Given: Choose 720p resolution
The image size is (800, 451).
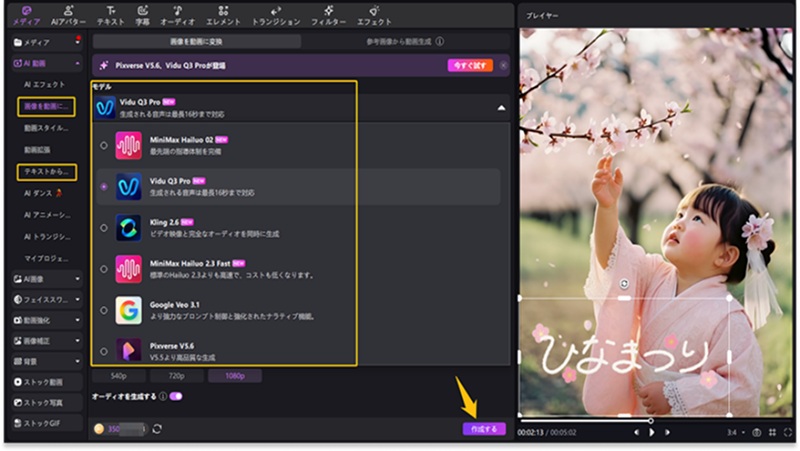Looking at the screenshot, I should [x=177, y=376].
